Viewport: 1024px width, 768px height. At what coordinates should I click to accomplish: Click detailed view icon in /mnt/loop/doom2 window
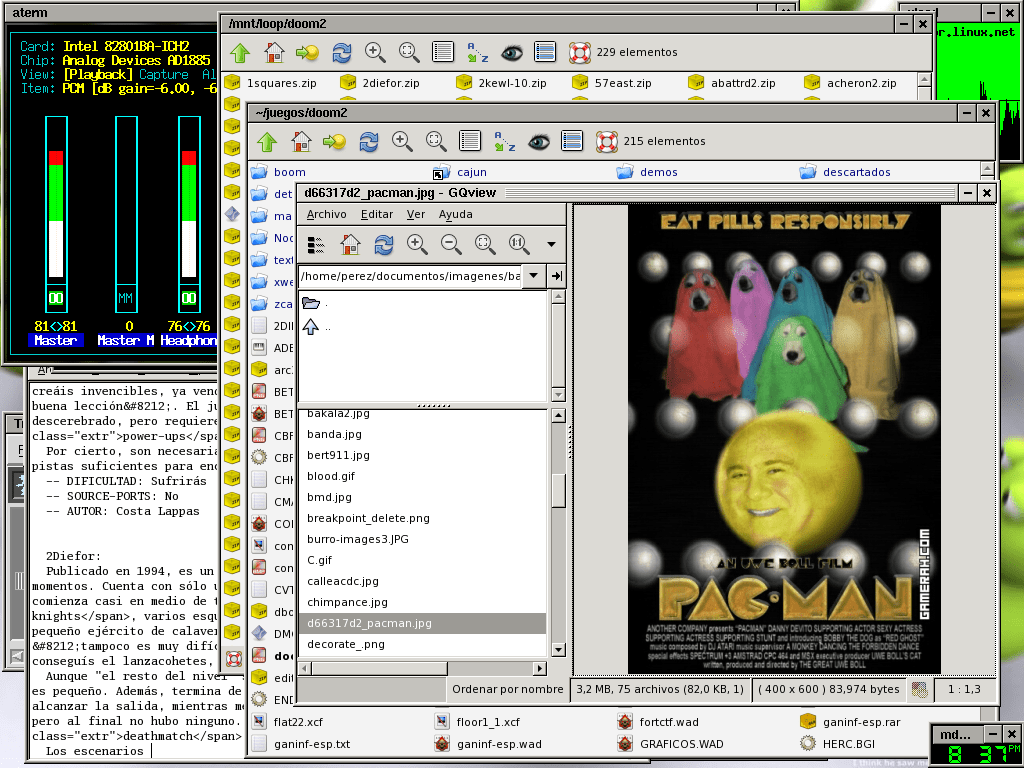pos(545,52)
